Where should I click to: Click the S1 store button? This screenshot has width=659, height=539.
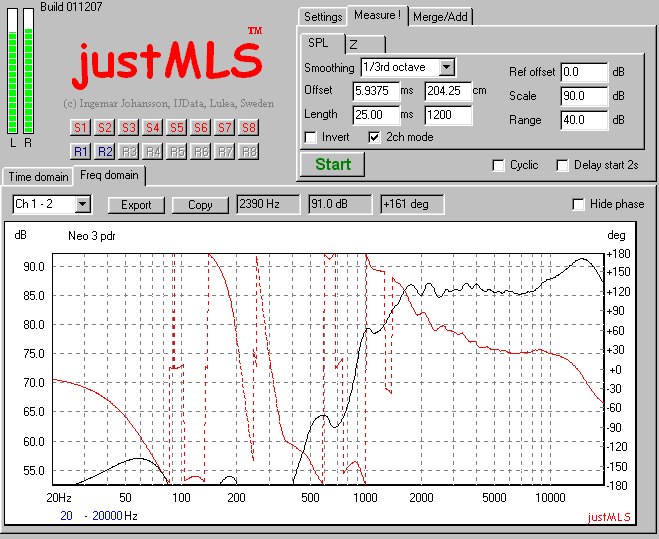pyautogui.click(x=80, y=127)
